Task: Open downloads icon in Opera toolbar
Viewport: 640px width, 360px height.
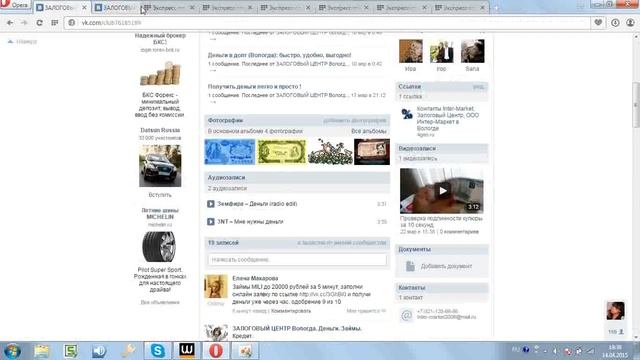Action: pos(615,23)
